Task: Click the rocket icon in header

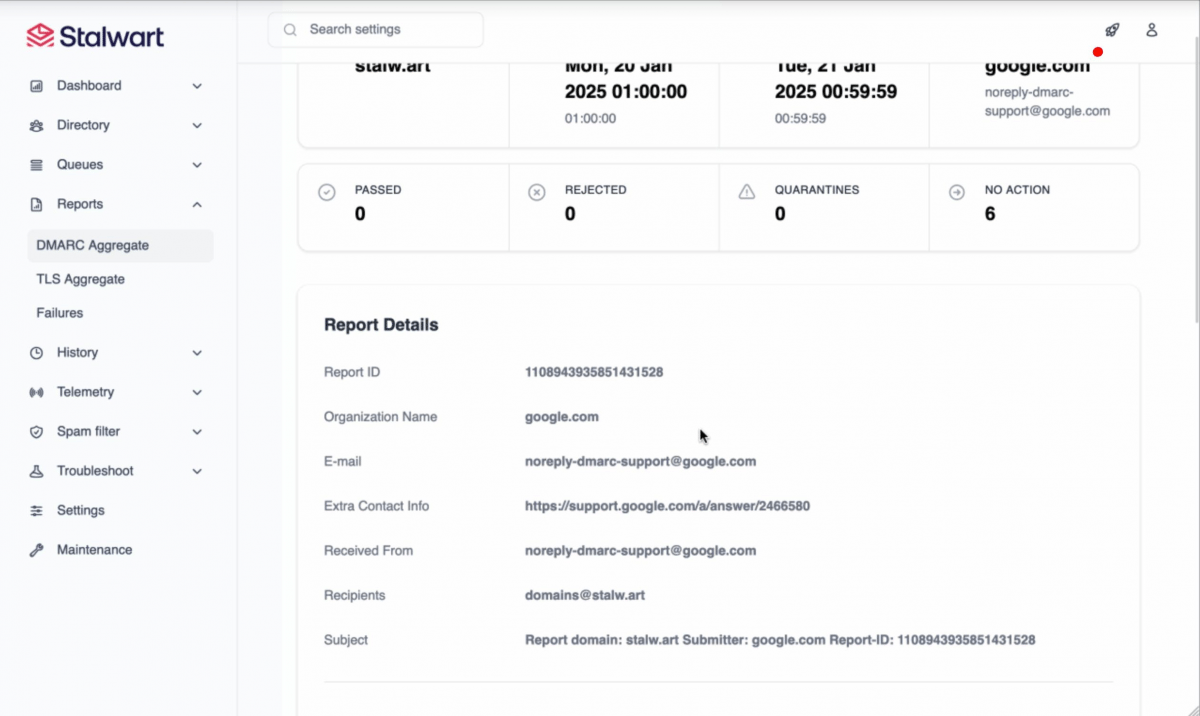Action: point(1112,30)
